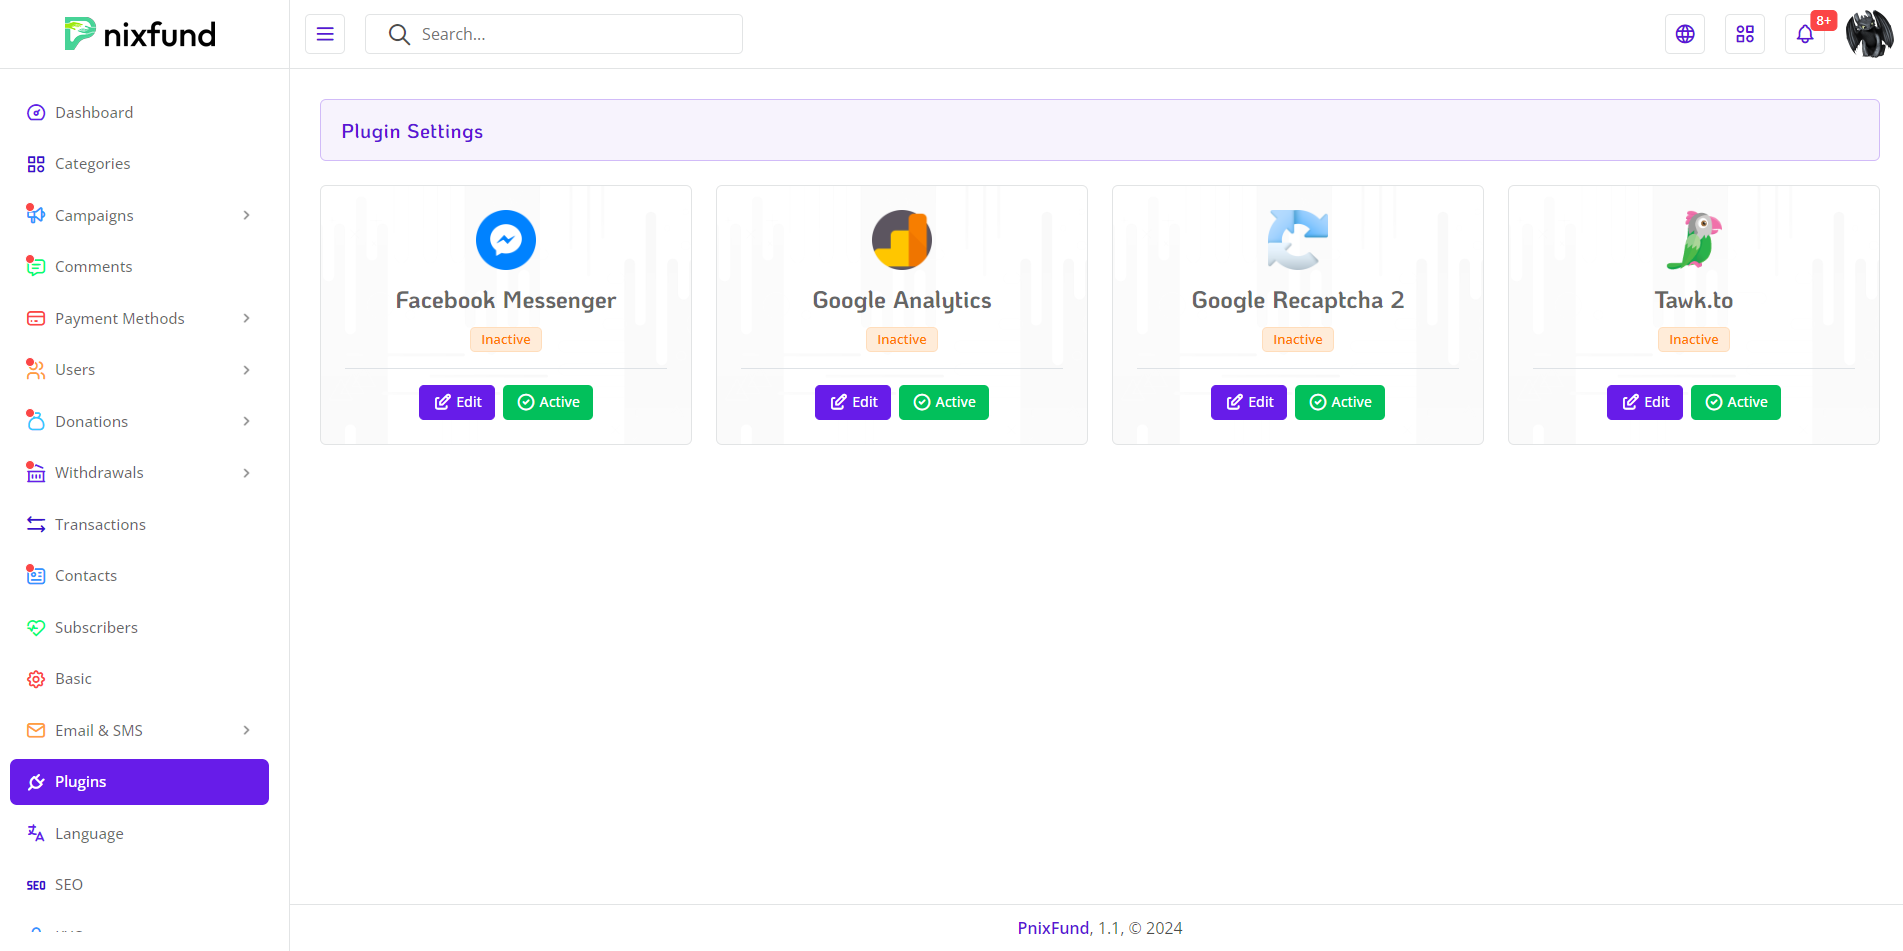Click the Facebook Messenger plugin logo
Viewport: 1903px width, 951px height.
(506, 240)
